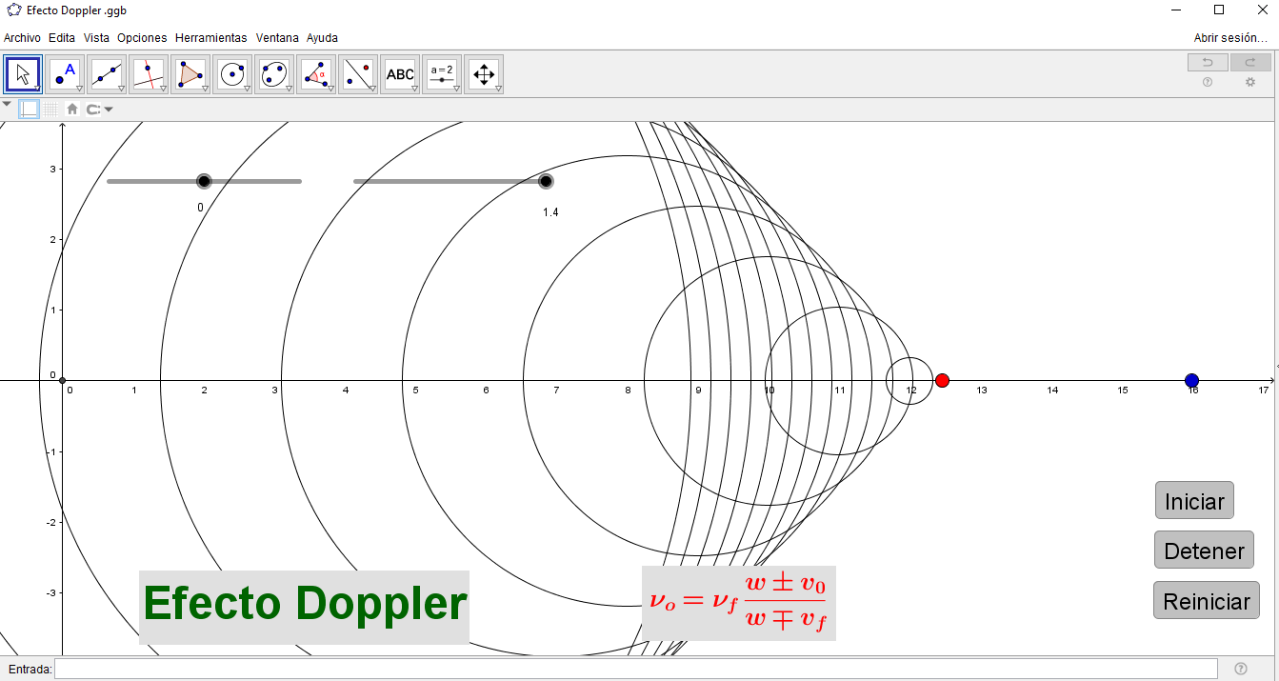Screen dimensions: 1279x681
Task: Activate the Angle measurement tool
Action: 316,74
